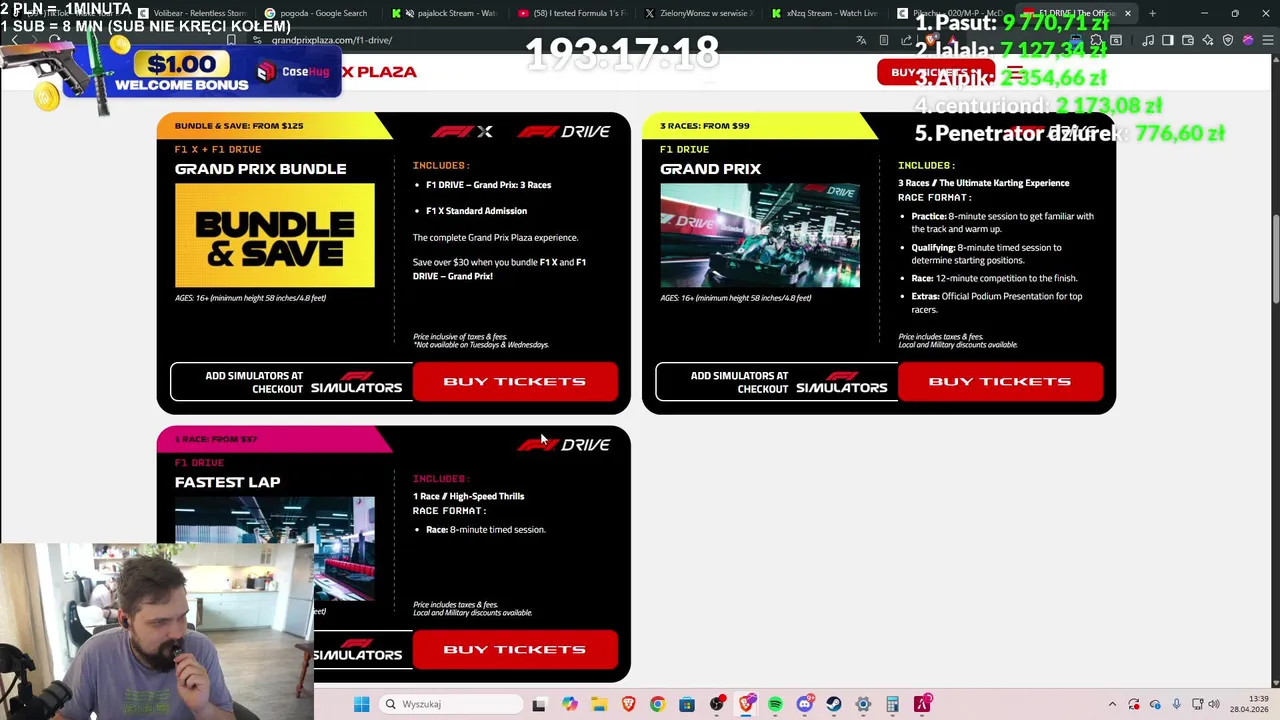The image size is (1280, 720).
Task: Click the translate page icon
Action: [x=861, y=40]
